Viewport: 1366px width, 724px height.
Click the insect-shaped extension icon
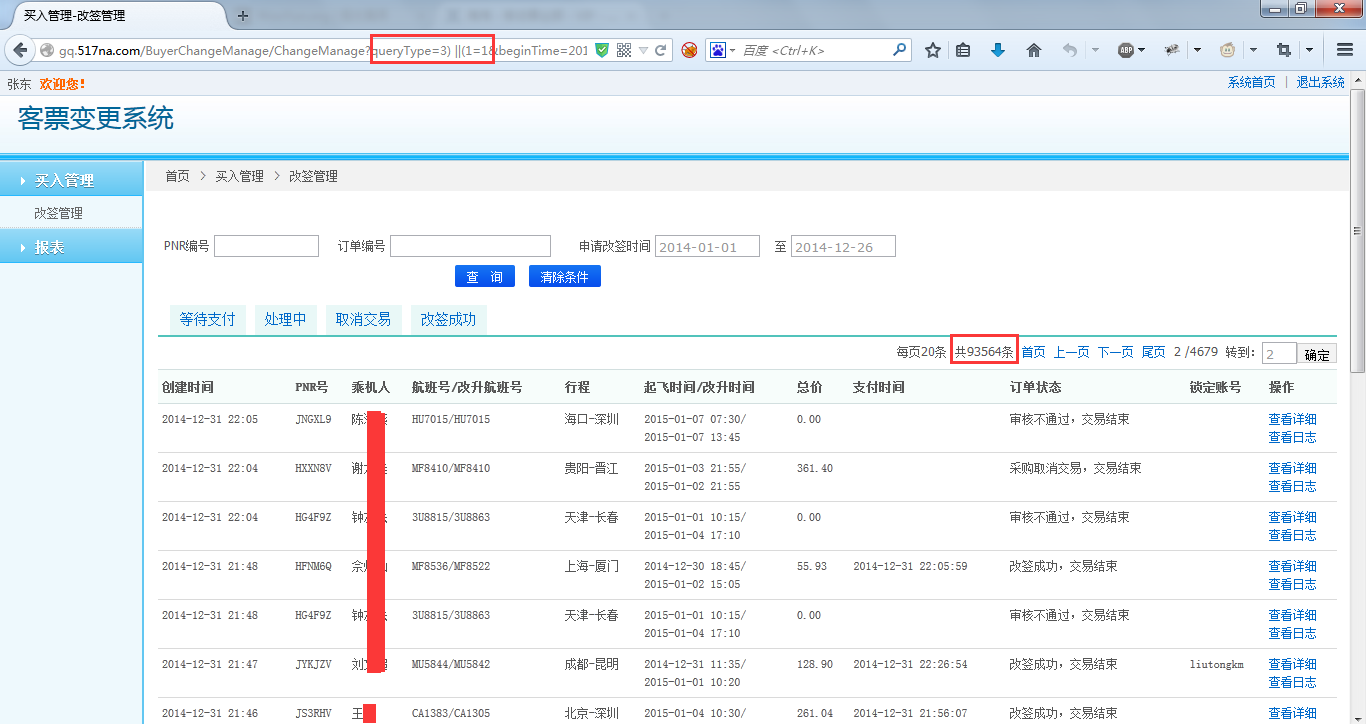pyautogui.click(x=1173, y=50)
